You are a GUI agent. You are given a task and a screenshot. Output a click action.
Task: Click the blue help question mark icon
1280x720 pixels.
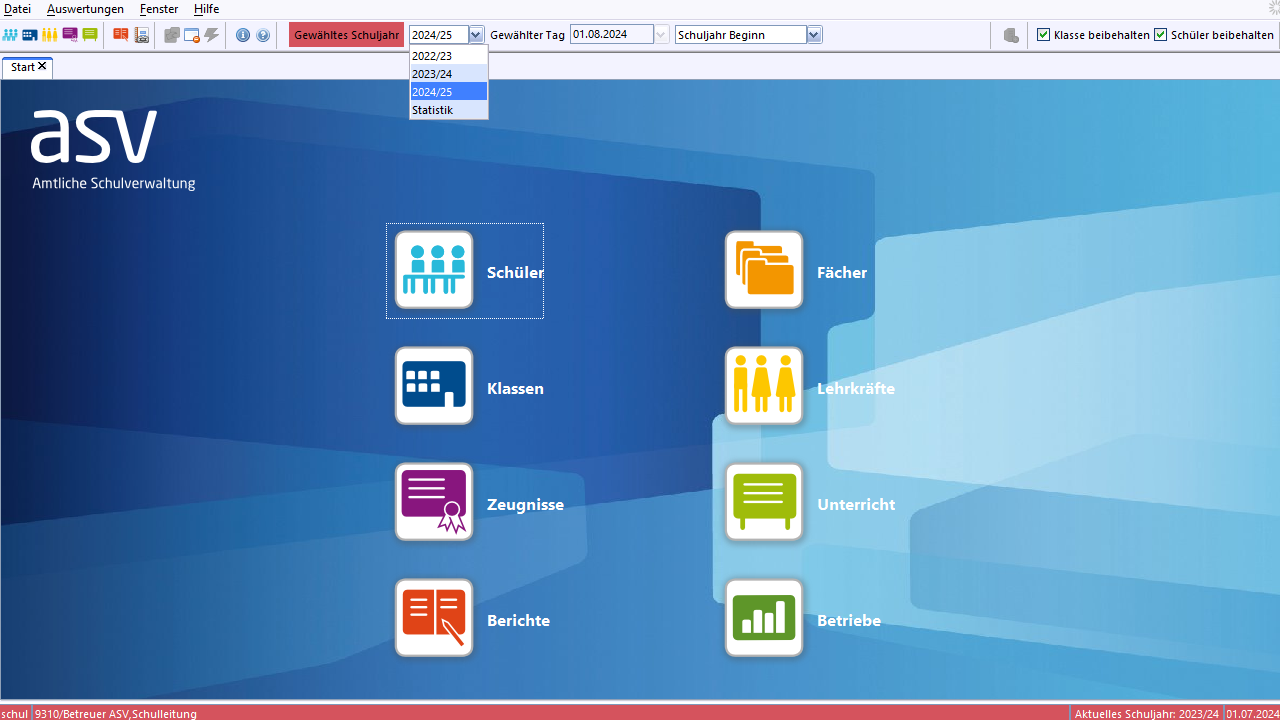click(x=263, y=35)
